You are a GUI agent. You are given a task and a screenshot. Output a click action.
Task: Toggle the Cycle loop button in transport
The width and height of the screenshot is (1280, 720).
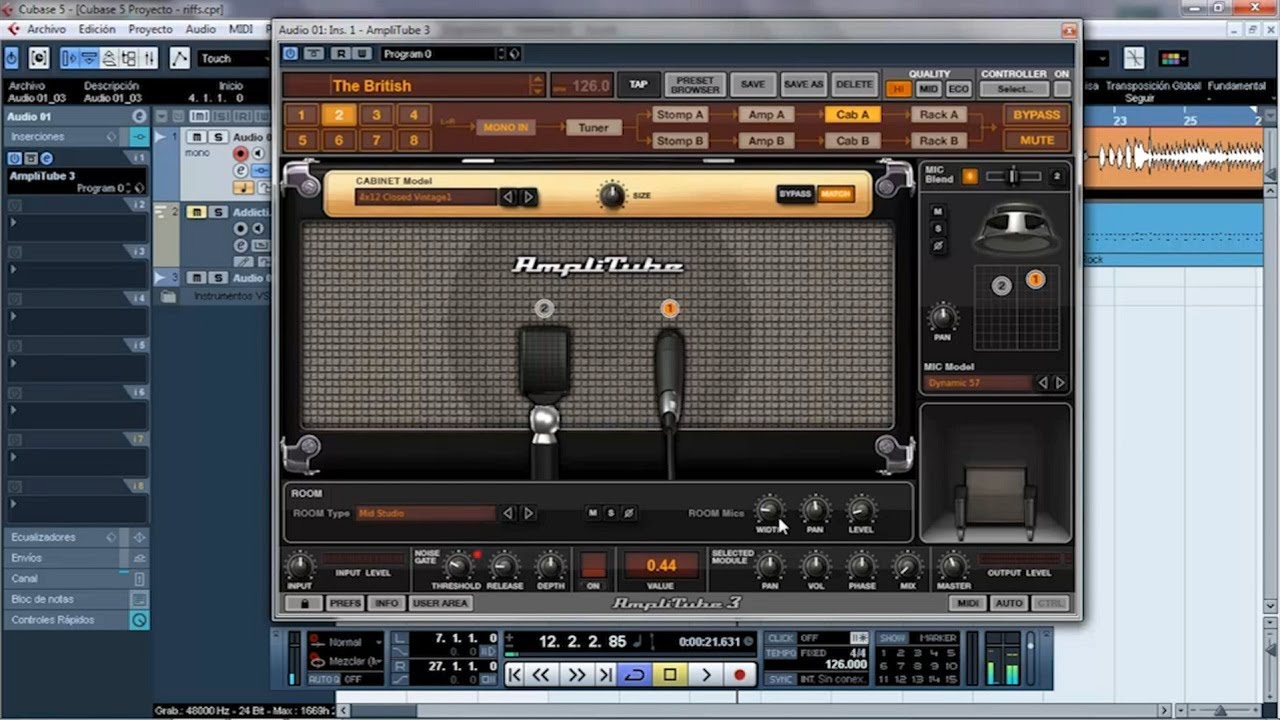634,675
